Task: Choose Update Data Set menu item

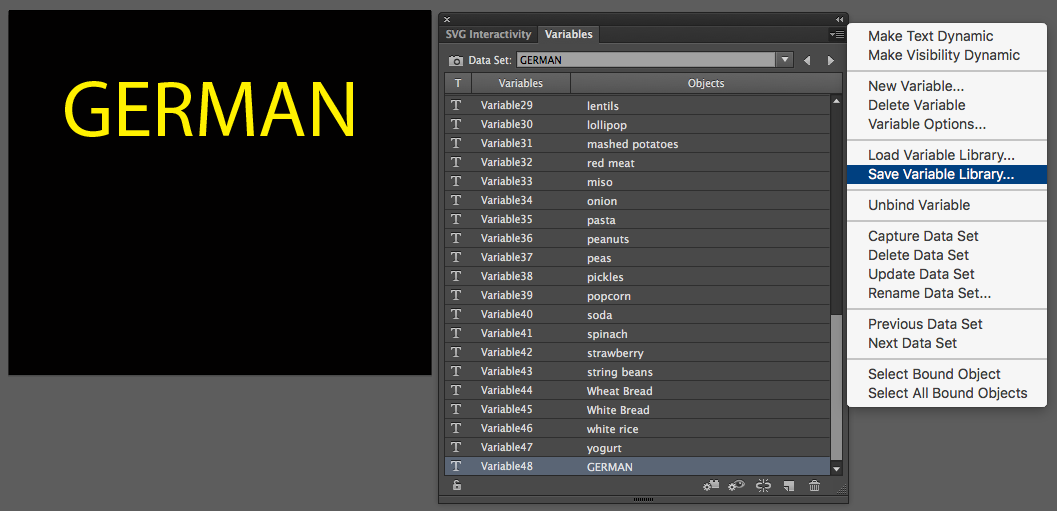Action: point(921,274)
